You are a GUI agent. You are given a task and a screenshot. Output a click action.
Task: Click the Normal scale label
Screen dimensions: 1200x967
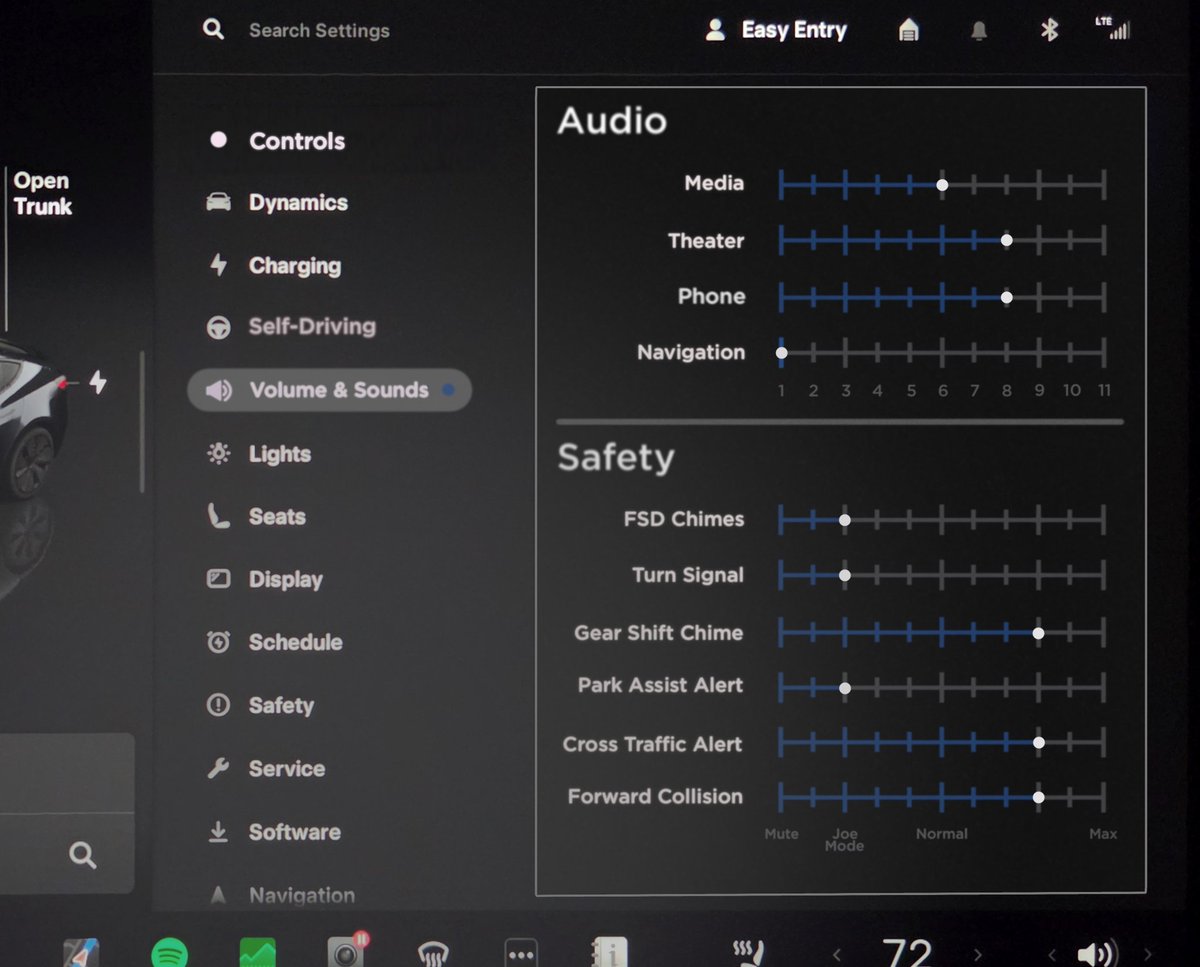tap(942, 834)
